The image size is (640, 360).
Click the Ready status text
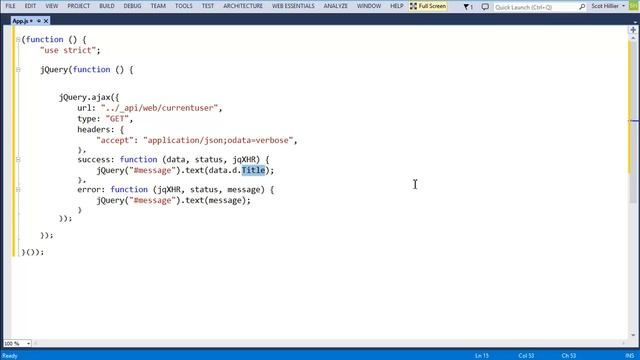(10, 356)
